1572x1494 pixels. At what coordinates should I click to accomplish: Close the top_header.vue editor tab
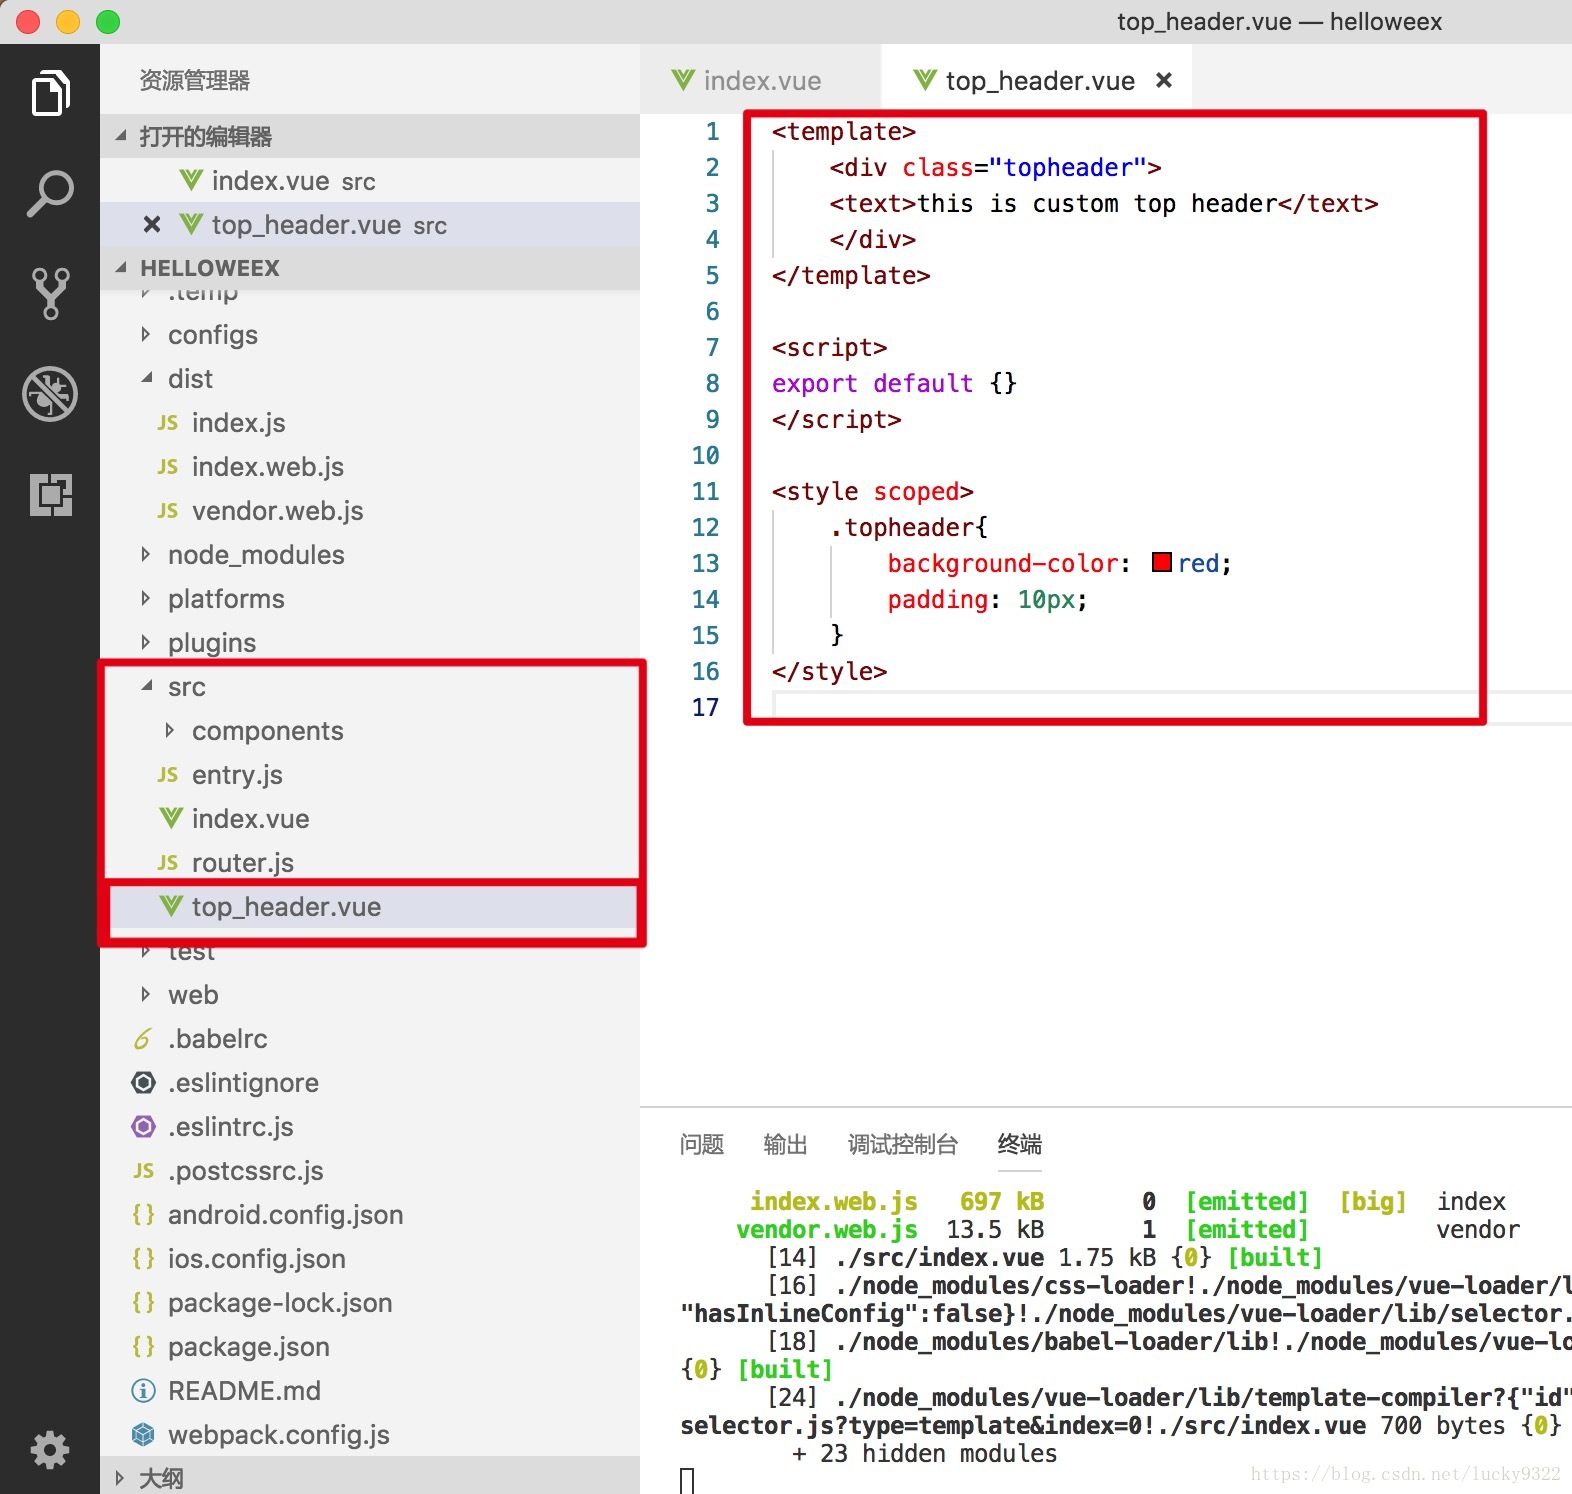point(1164,80)
